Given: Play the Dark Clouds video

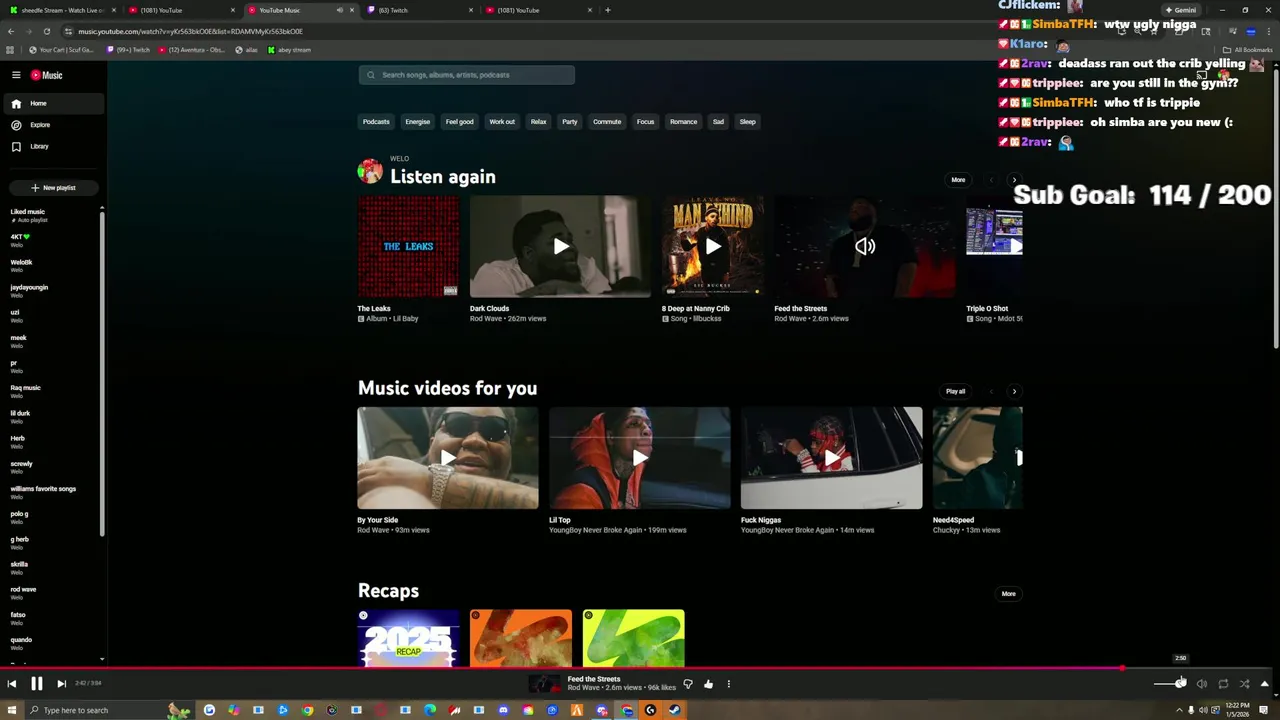Looking at the screenshot, I should pos(560,246).
